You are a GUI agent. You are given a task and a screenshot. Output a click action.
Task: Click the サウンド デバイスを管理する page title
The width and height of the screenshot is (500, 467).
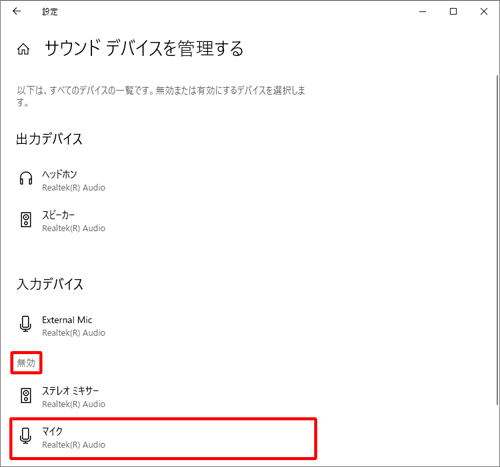click(x=144, y=49)
